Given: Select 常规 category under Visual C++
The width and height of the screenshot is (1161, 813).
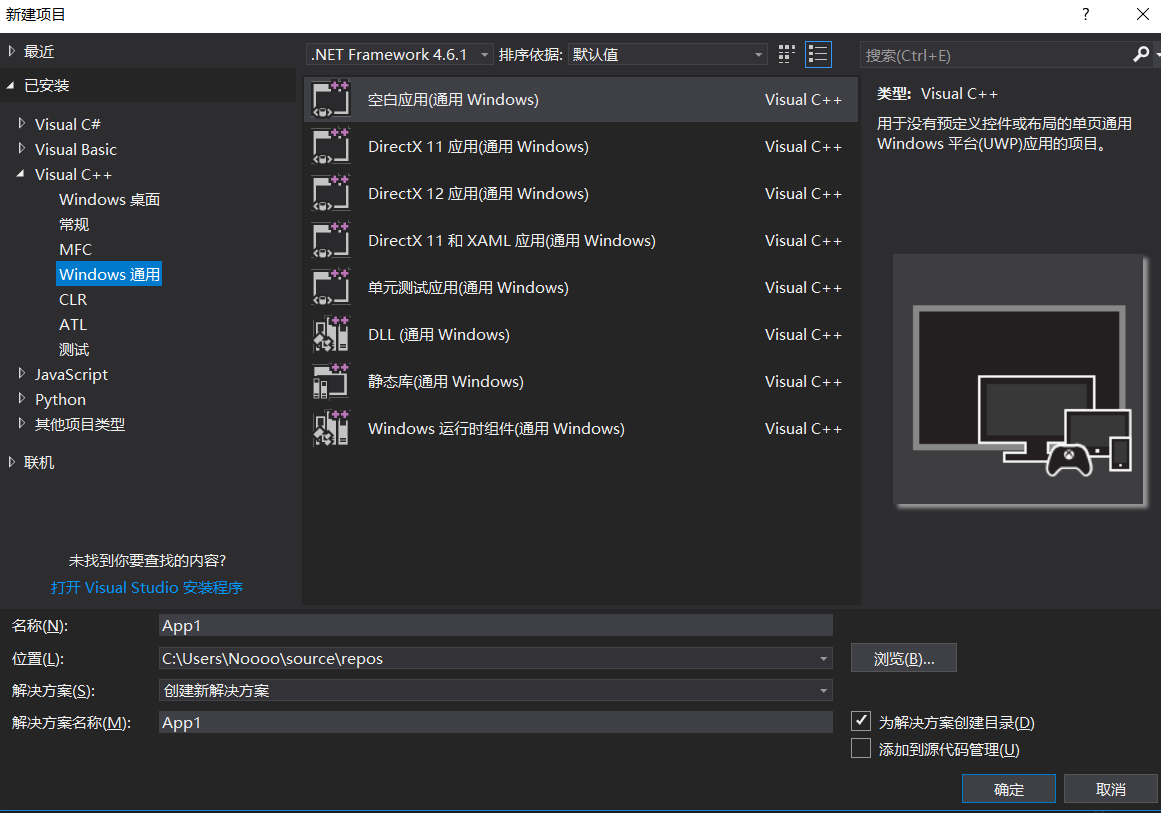Looking at the screenshot, I should pyautogui.click(x=74, y=224).
